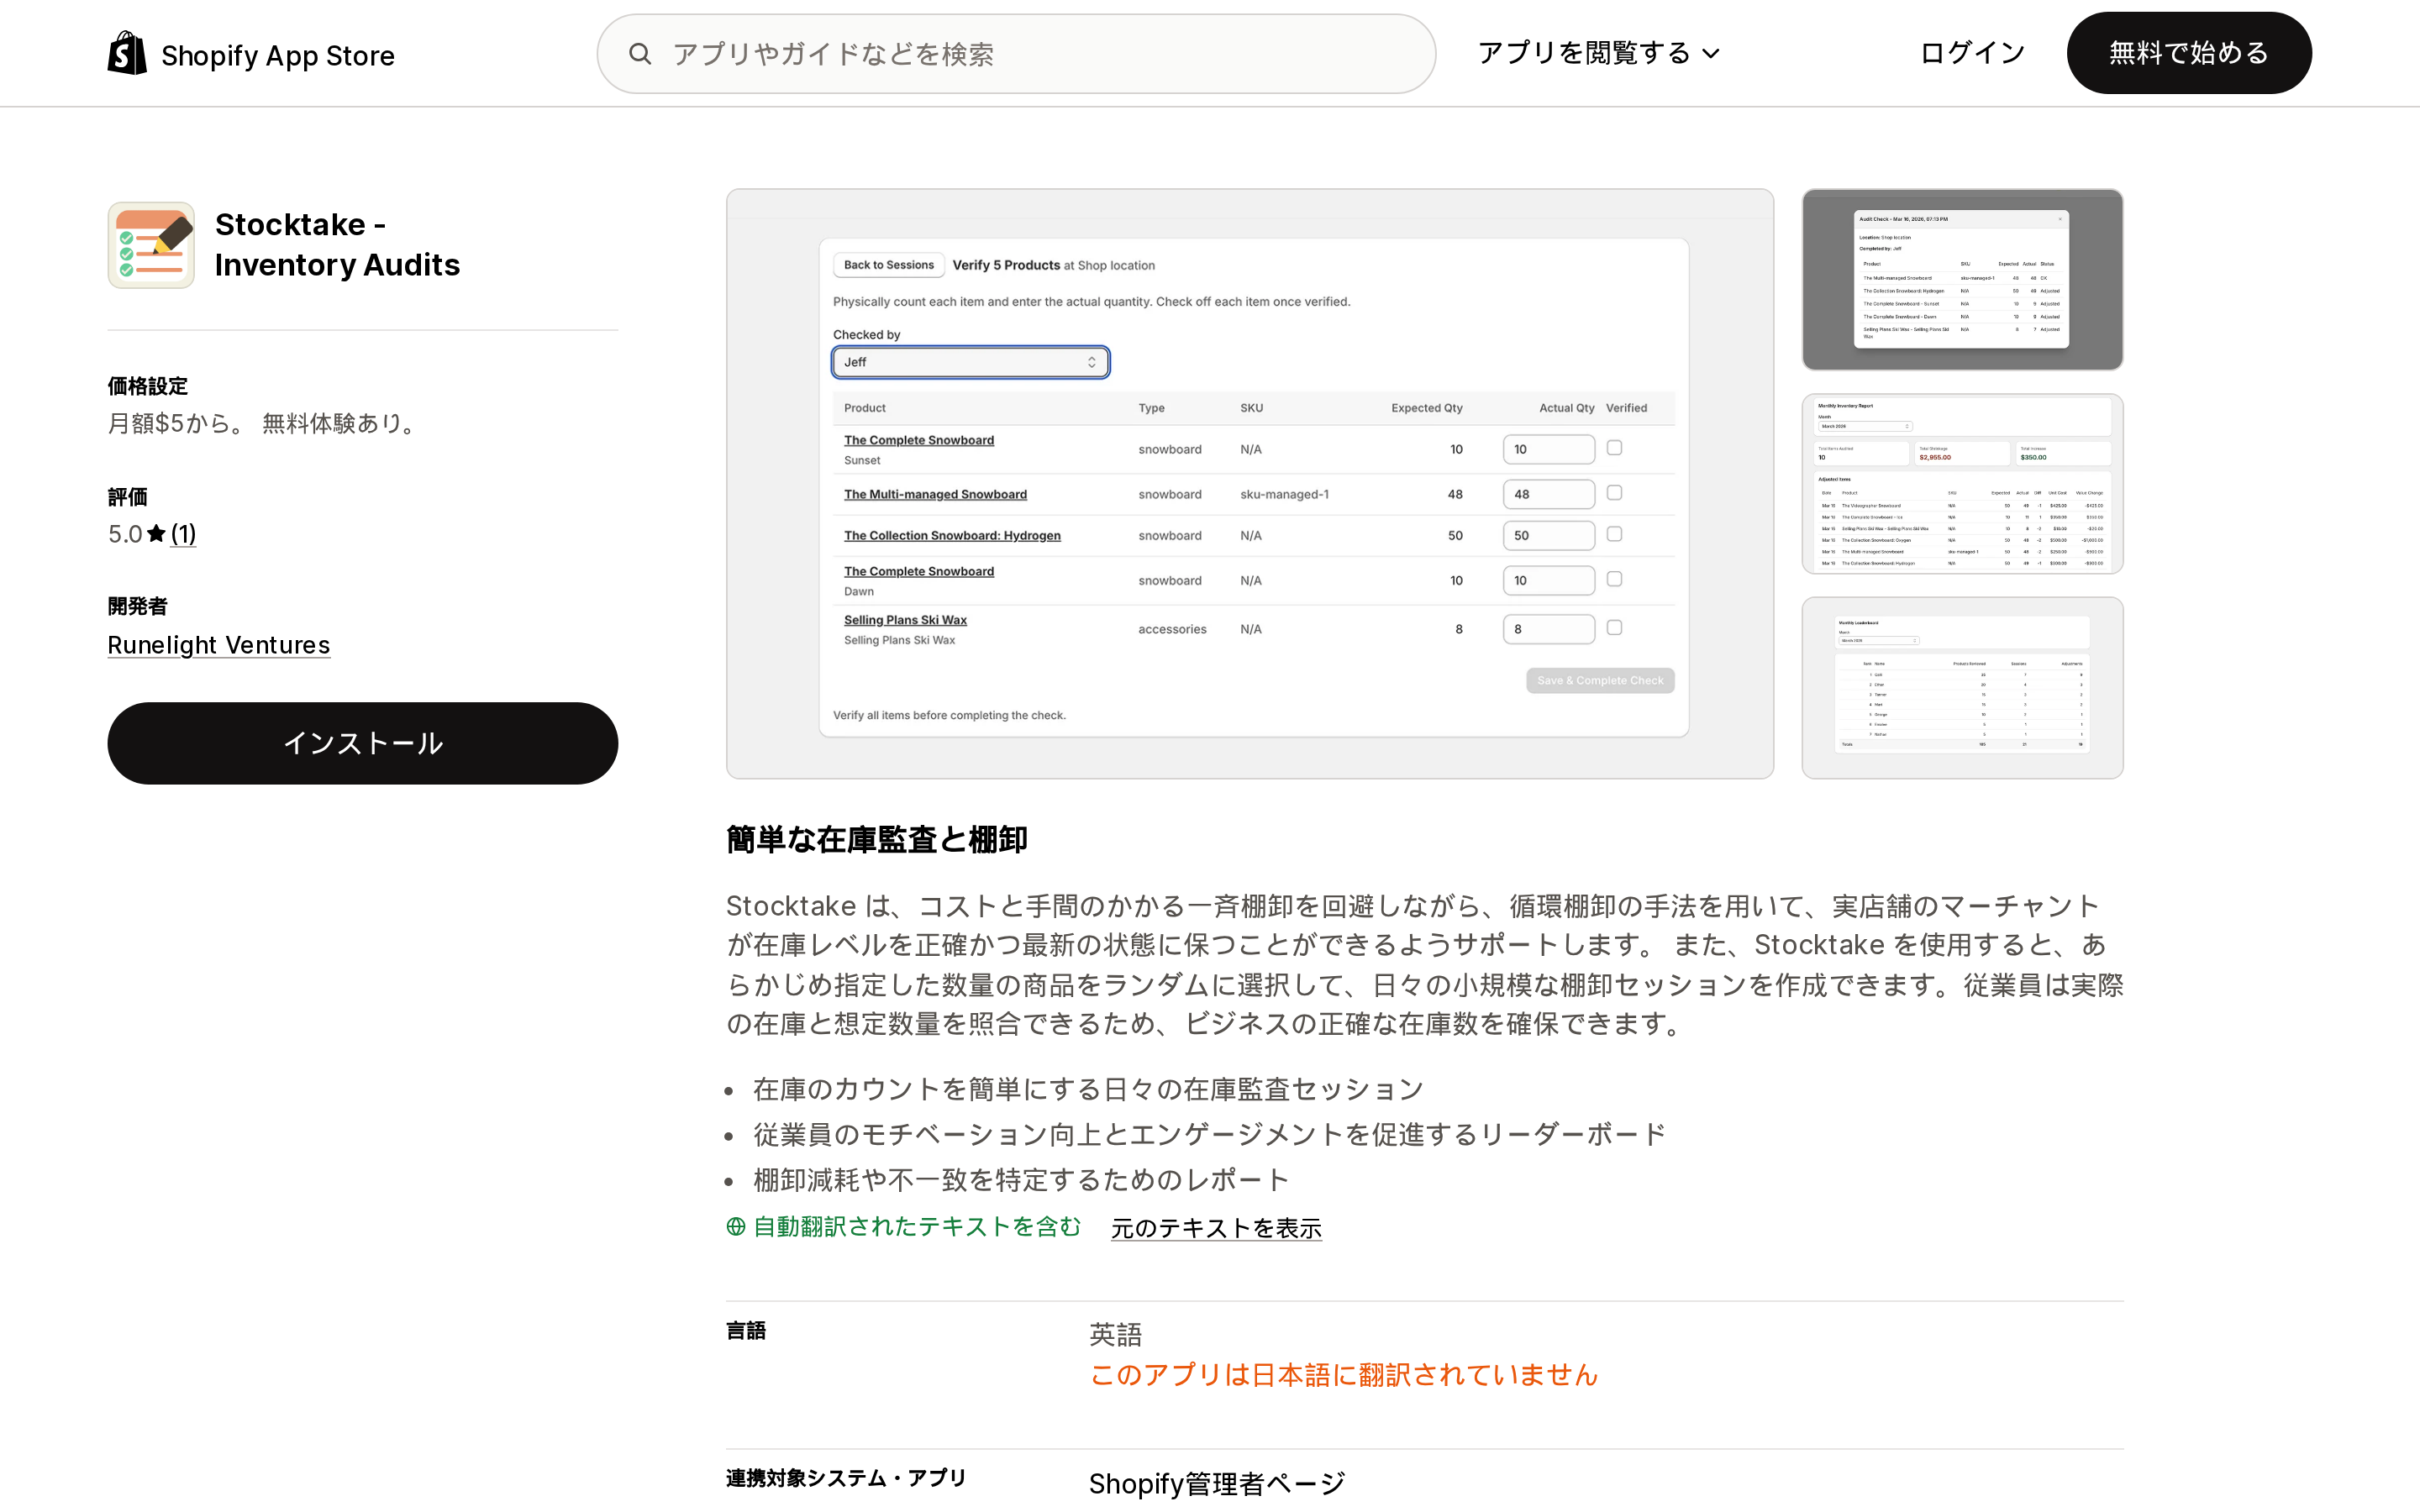This screenshot has width=2420, height=1512.
Task: Click the 月額$5から pricing text
Action: tap(175, 424)
